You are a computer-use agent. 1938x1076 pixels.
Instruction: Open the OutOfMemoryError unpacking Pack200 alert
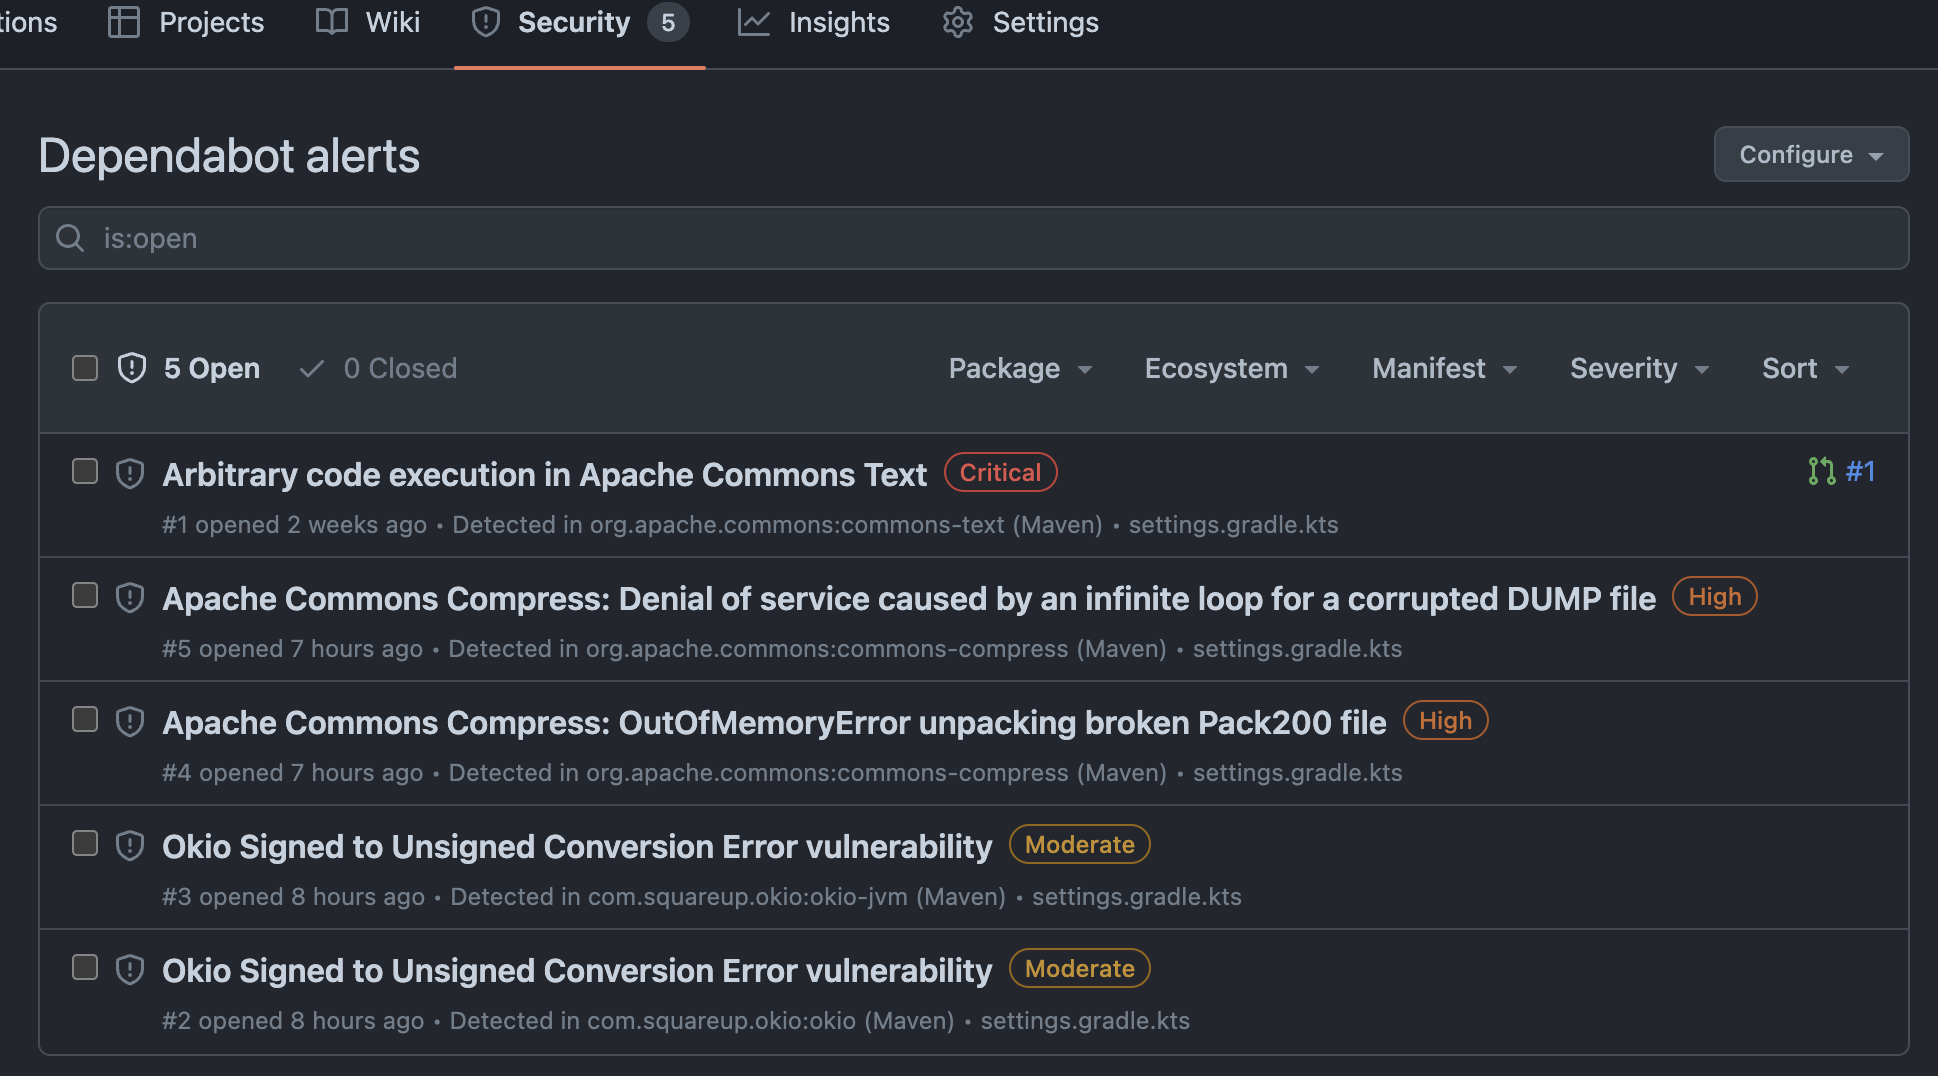774,722
